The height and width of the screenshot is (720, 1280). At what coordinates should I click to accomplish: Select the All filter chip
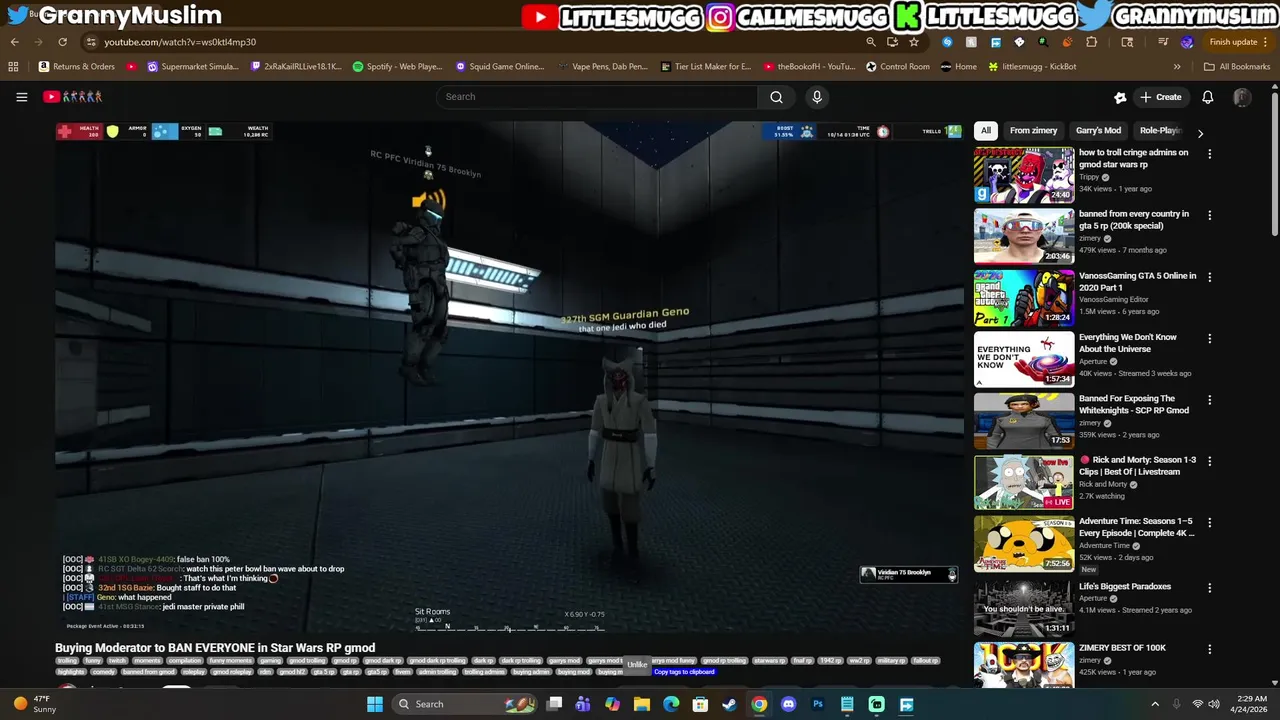986,131
